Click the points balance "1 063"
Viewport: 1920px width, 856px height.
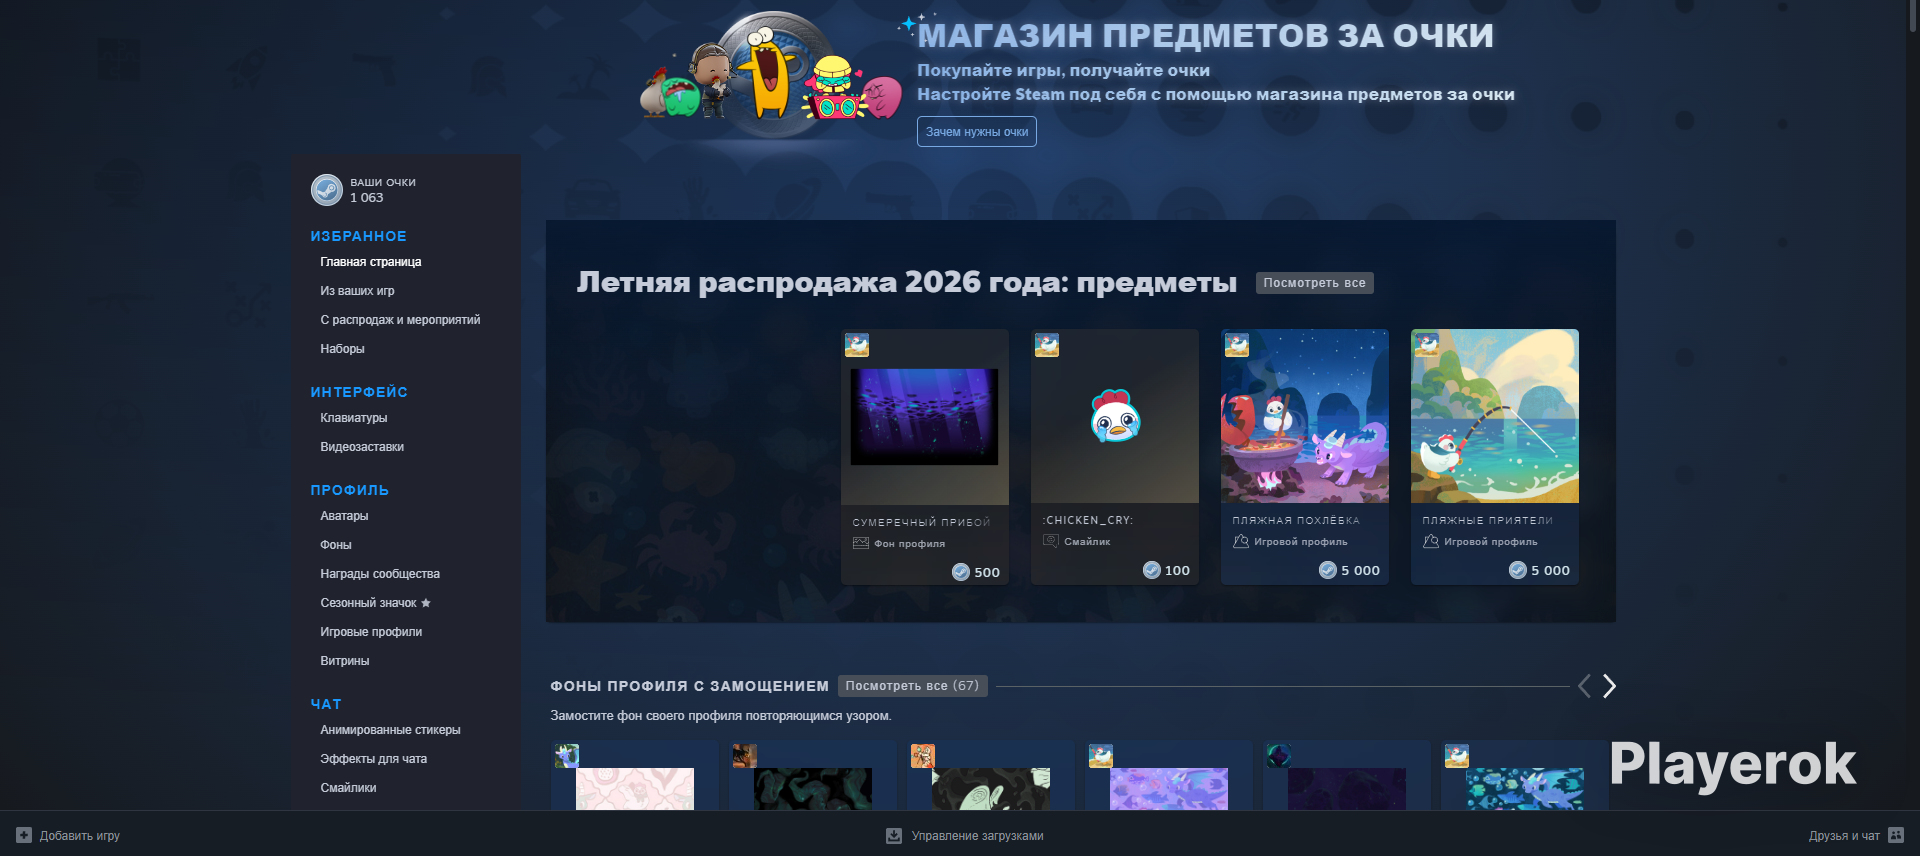(366, 198)
